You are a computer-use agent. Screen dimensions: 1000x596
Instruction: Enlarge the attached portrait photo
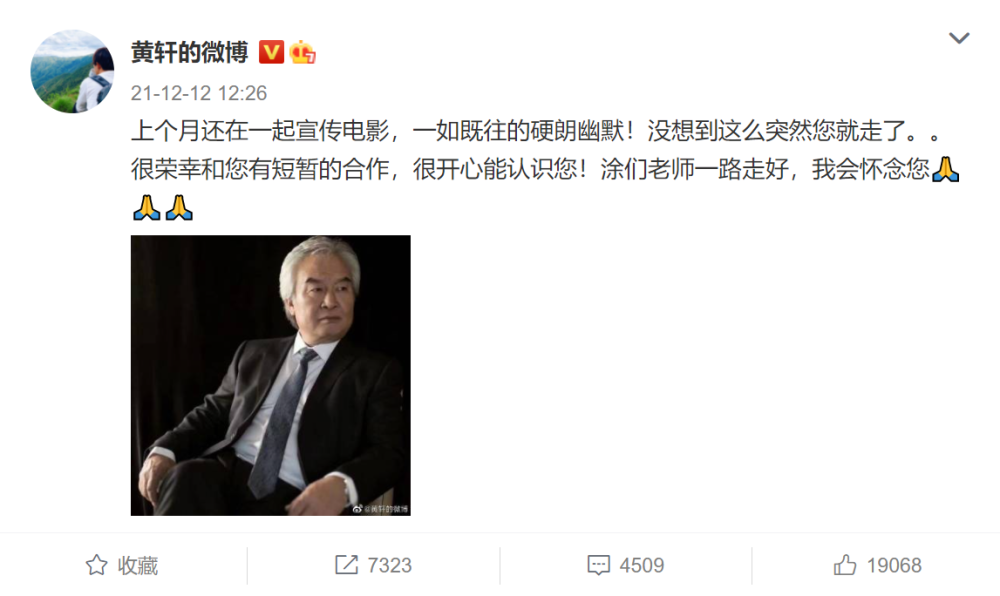pos(270,375)
